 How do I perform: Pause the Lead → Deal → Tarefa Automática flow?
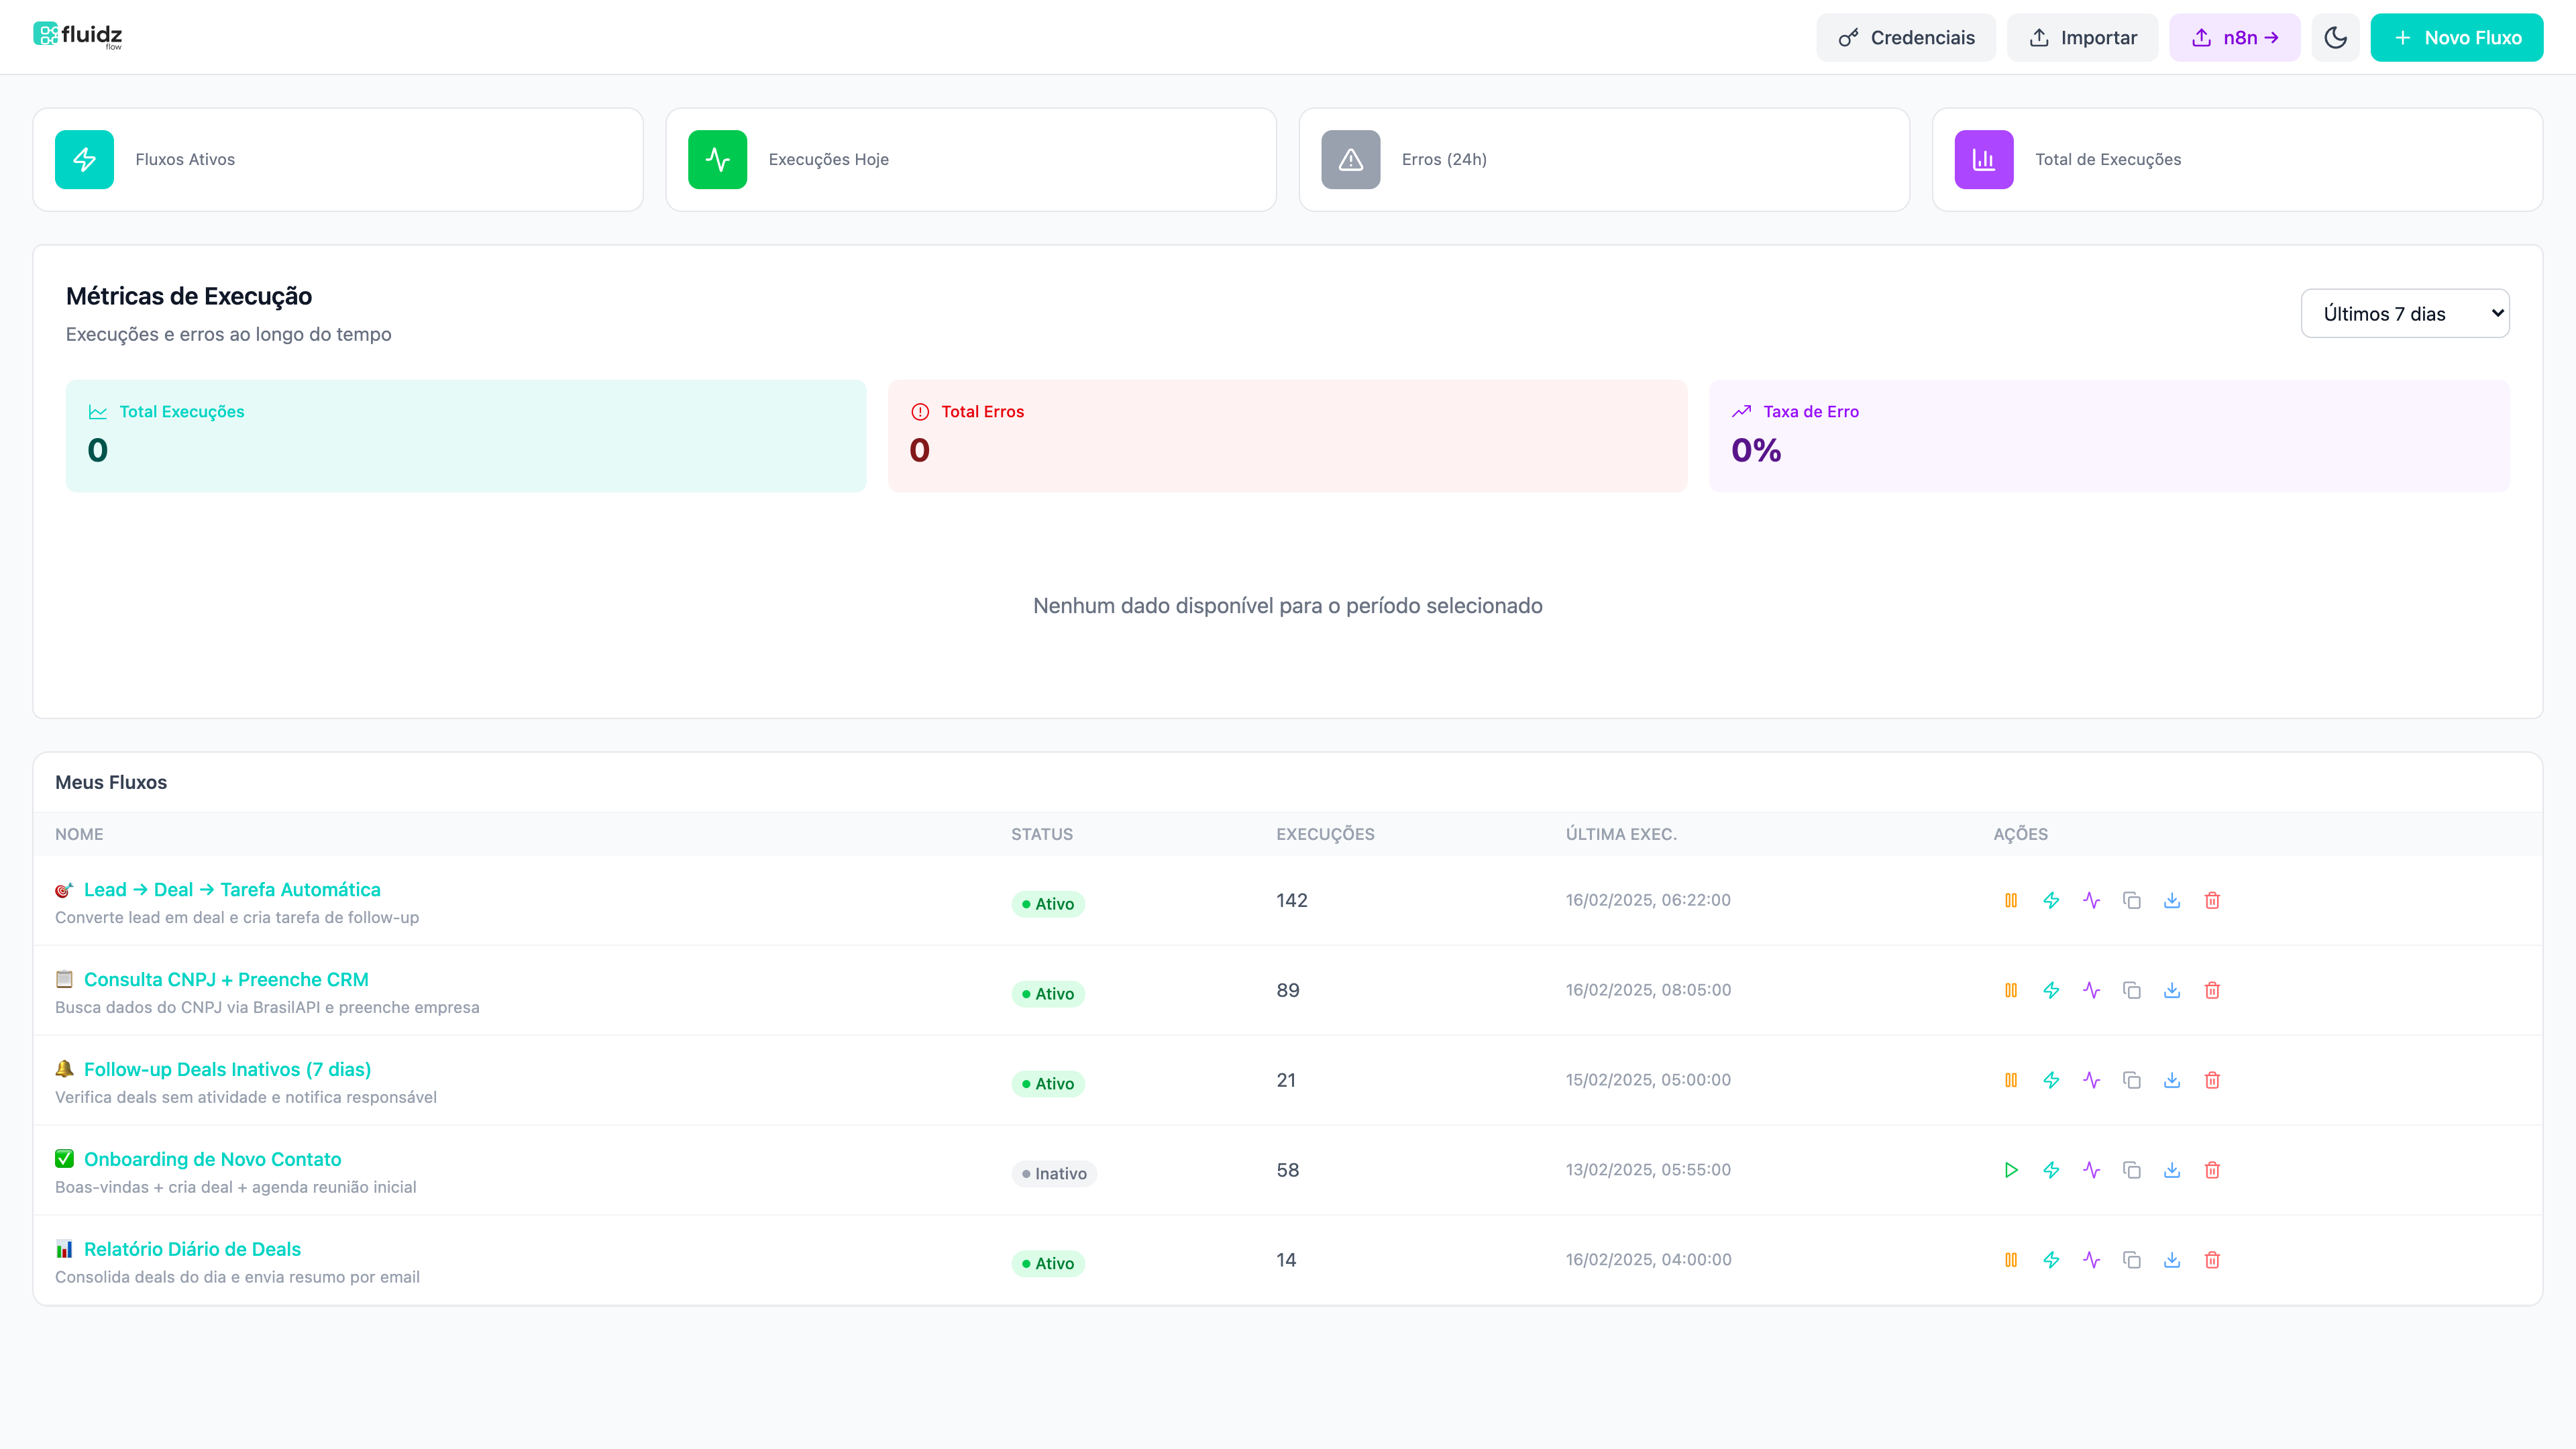(2012, 900)
